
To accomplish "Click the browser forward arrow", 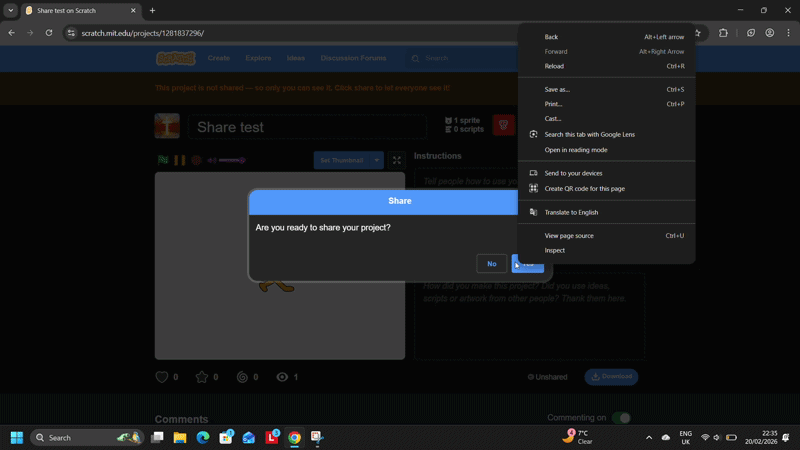I will click(x=30, y=33).
